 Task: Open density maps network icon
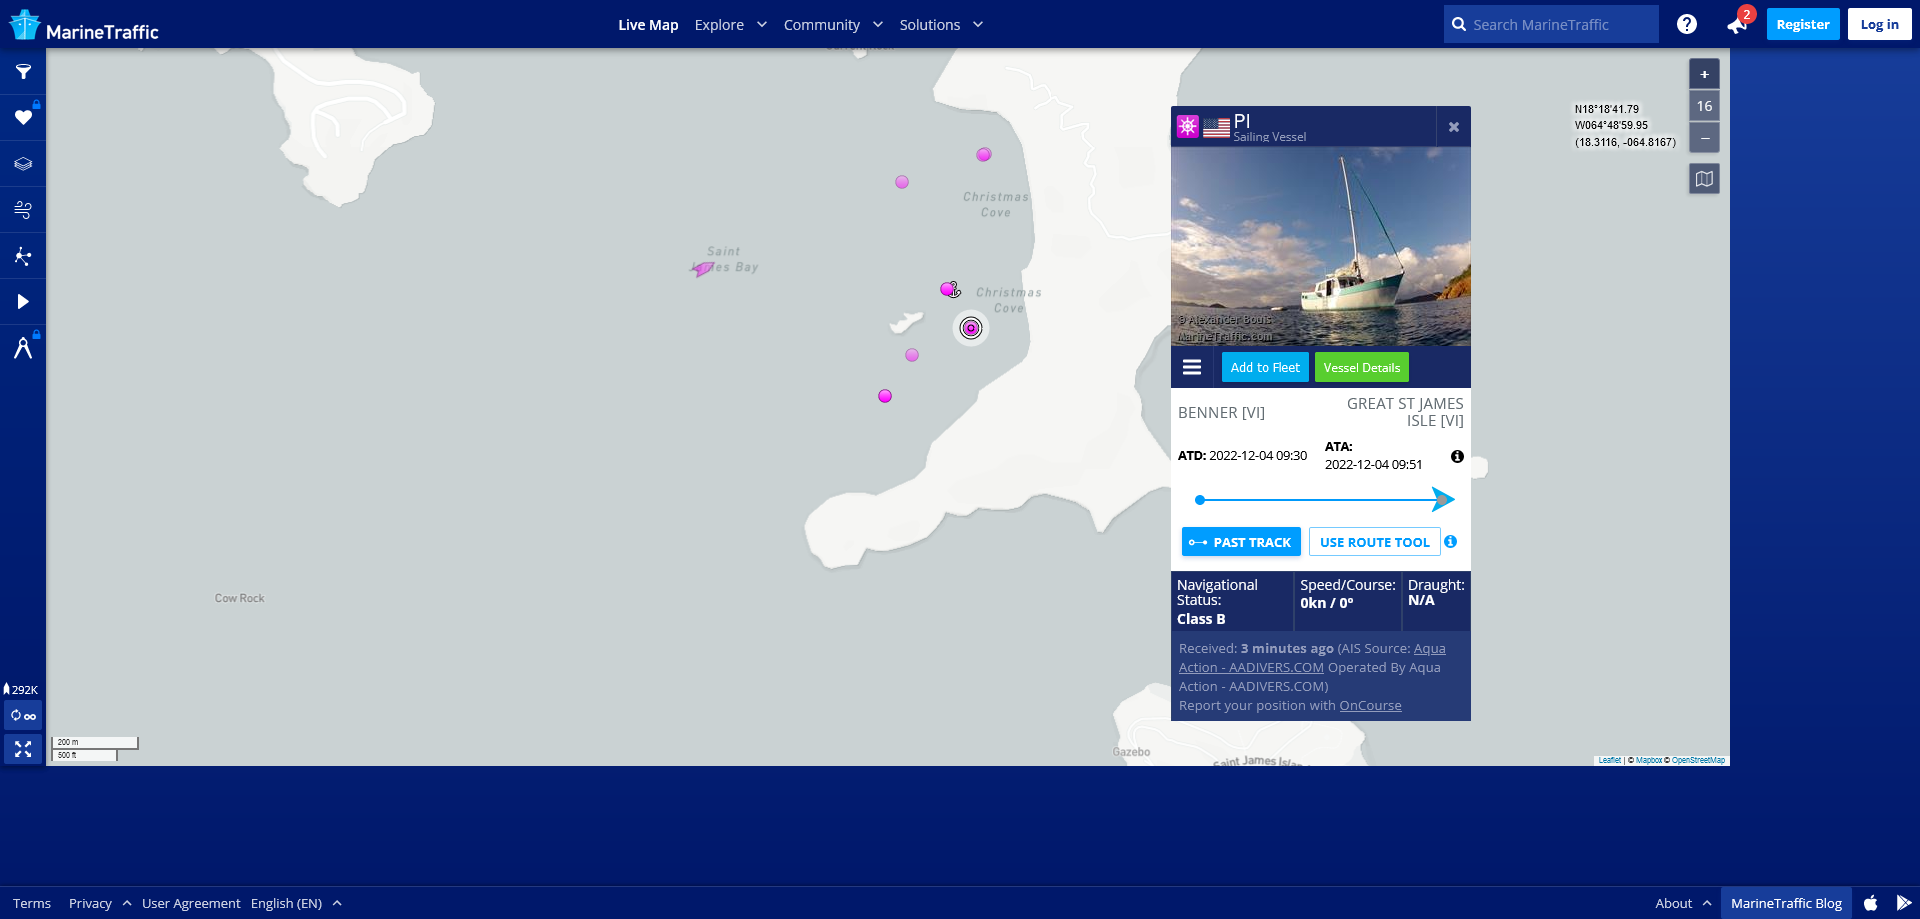(x=23, y=256)
